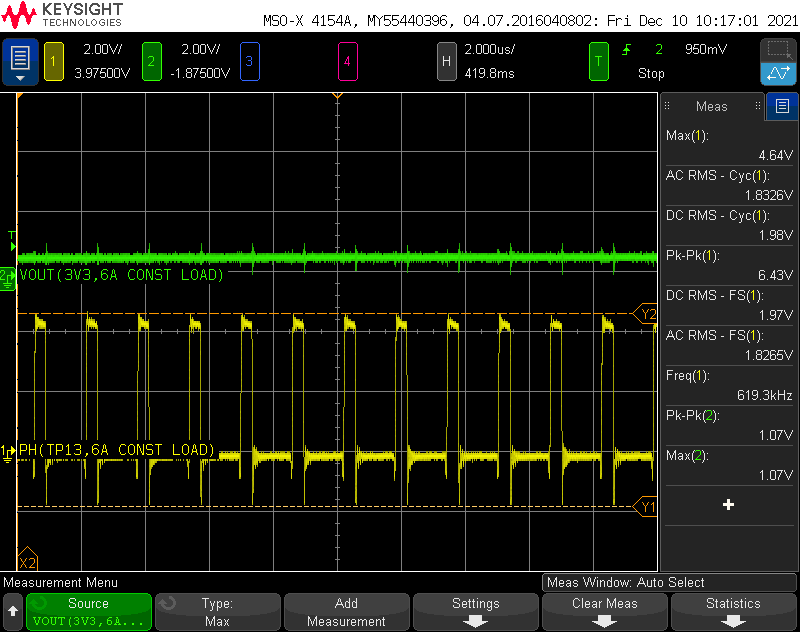Image resolution: width=800 pixels, height=632 pixels.
Task: Open Source VOUT softkey
Action: pos(89,612)
